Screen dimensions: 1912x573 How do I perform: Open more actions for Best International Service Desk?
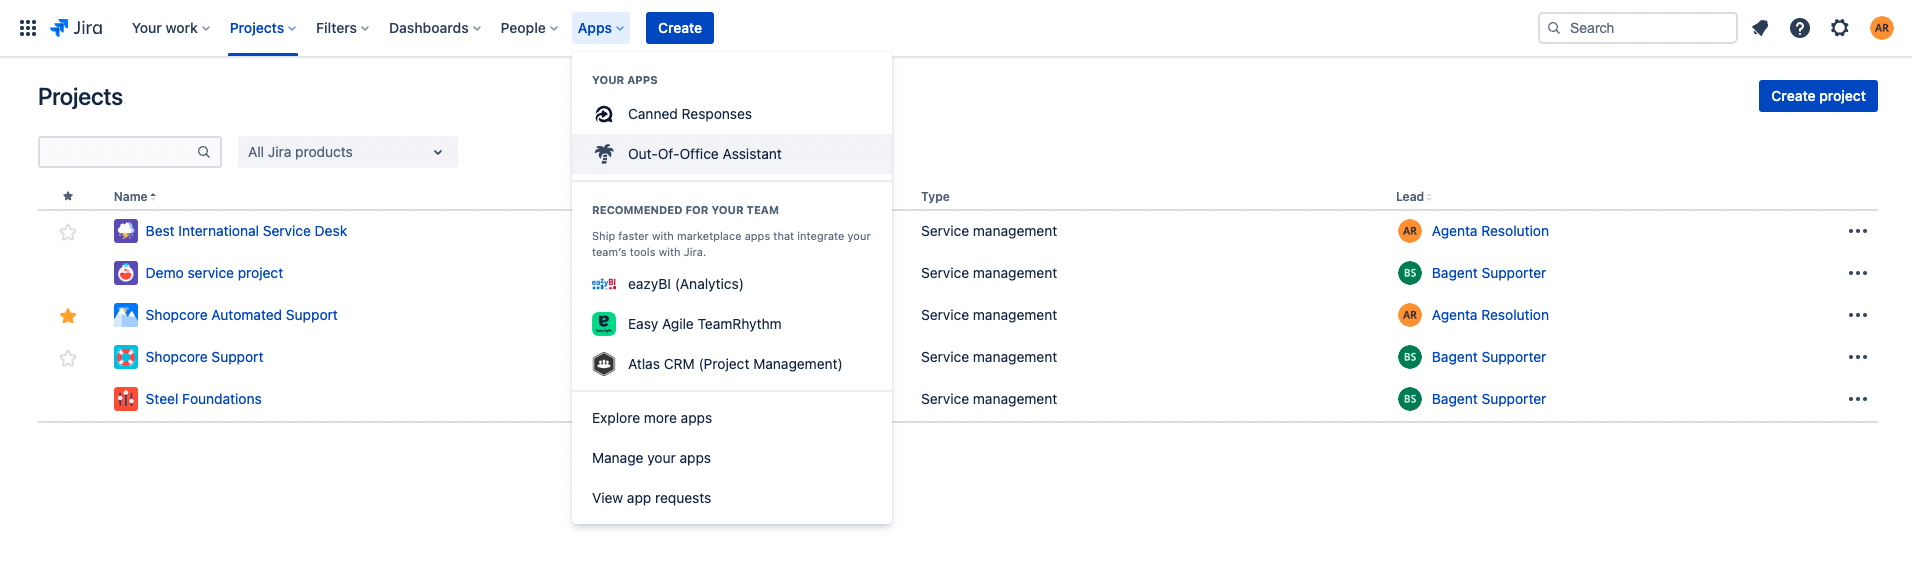(1858, 231)
